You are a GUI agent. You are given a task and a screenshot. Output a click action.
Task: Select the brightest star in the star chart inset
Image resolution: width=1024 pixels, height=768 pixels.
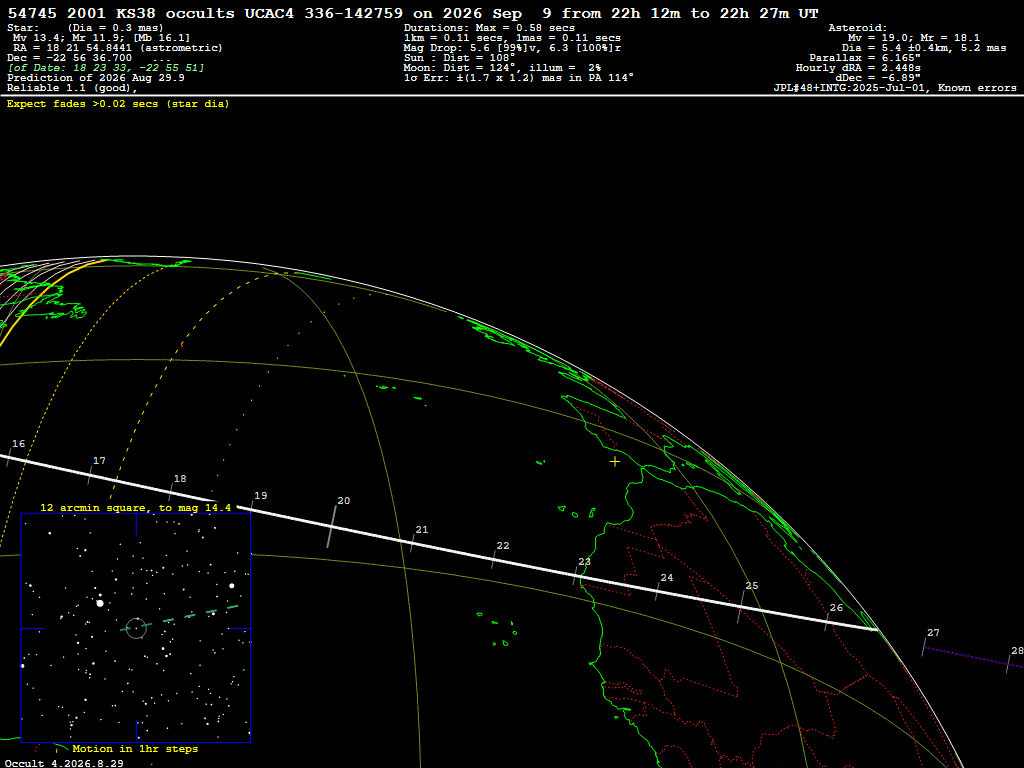[x=100, y=603]
